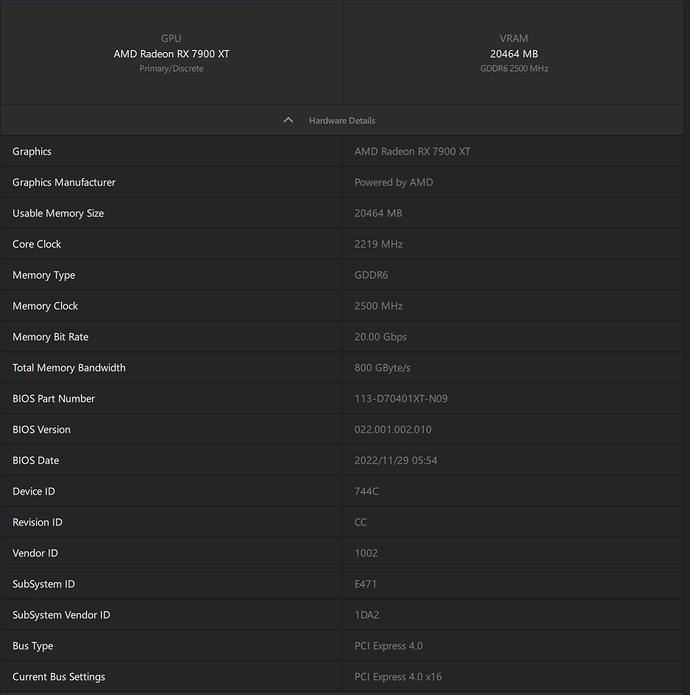Click the BIOS Version 022.001.002.010 value
Screen dimensions: 690x695
[x=393, y=429]
